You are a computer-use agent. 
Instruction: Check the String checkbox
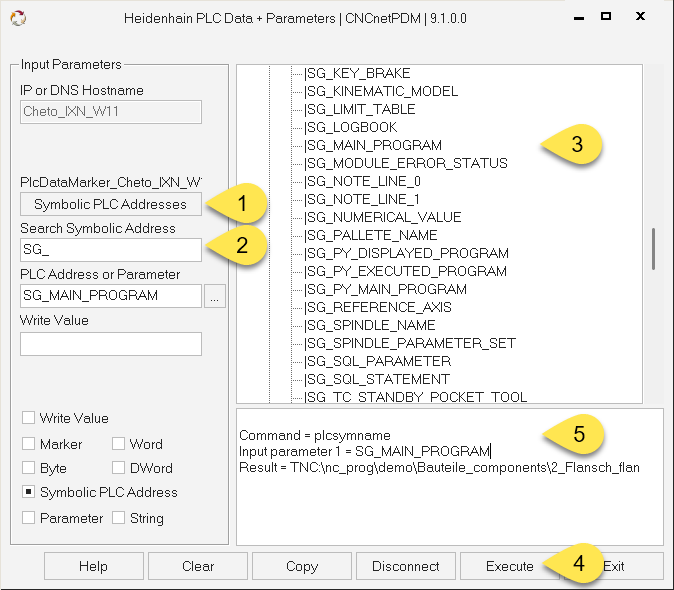pos(118,518)
